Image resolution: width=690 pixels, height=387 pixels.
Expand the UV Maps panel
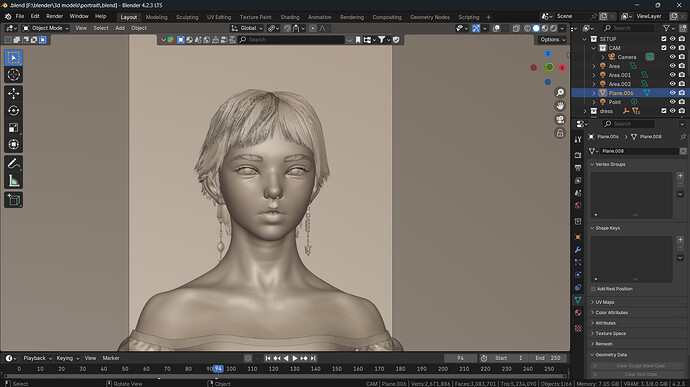pos(605,302)
